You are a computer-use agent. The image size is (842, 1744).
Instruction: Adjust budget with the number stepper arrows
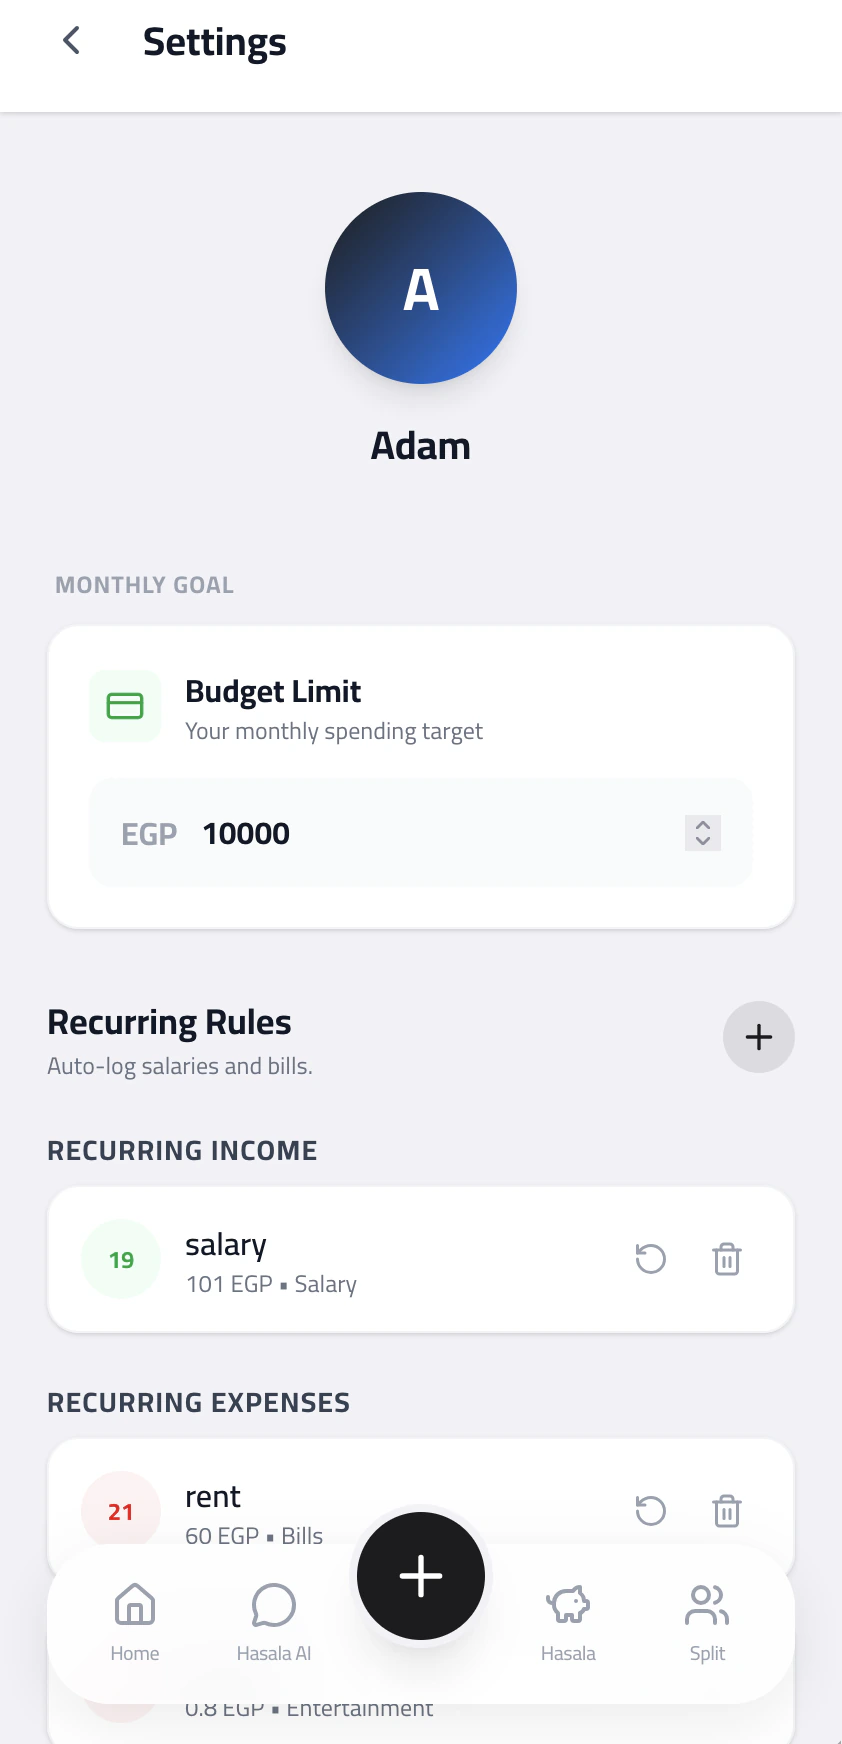[x=703, y=832]
